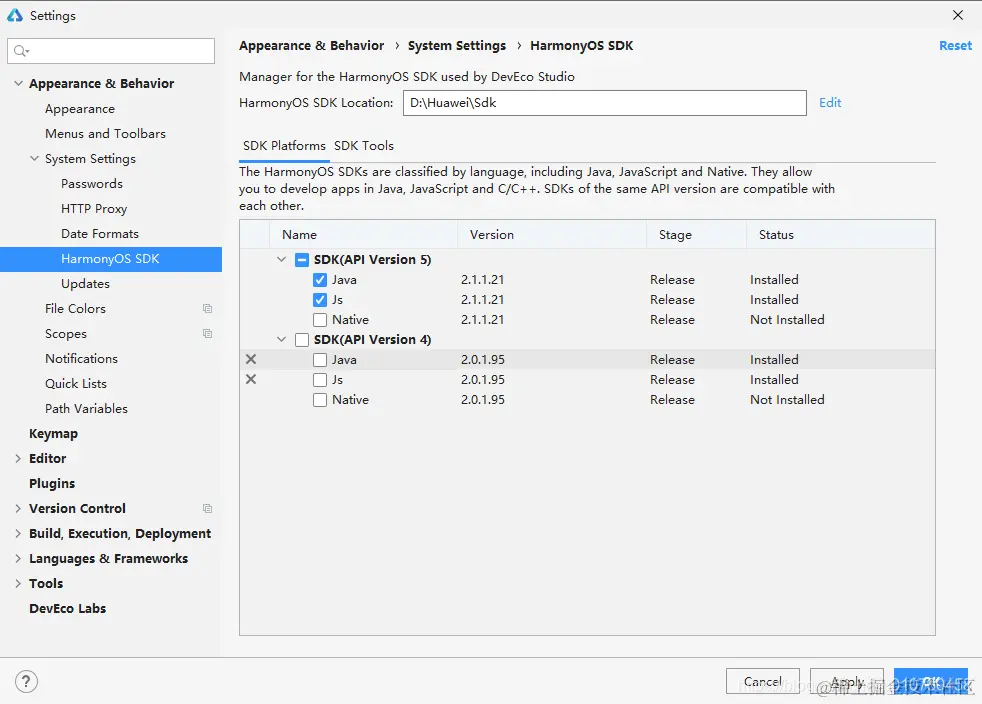
Task: Select HarmonyOS SDK in the sidebar
Action: 111,259
